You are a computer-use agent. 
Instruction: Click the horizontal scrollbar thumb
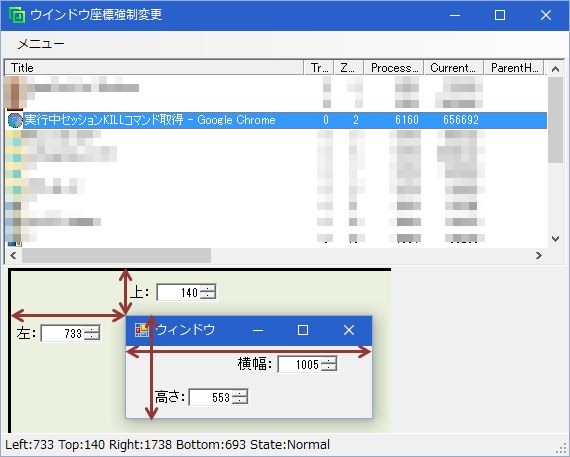[x=116, y=256]
